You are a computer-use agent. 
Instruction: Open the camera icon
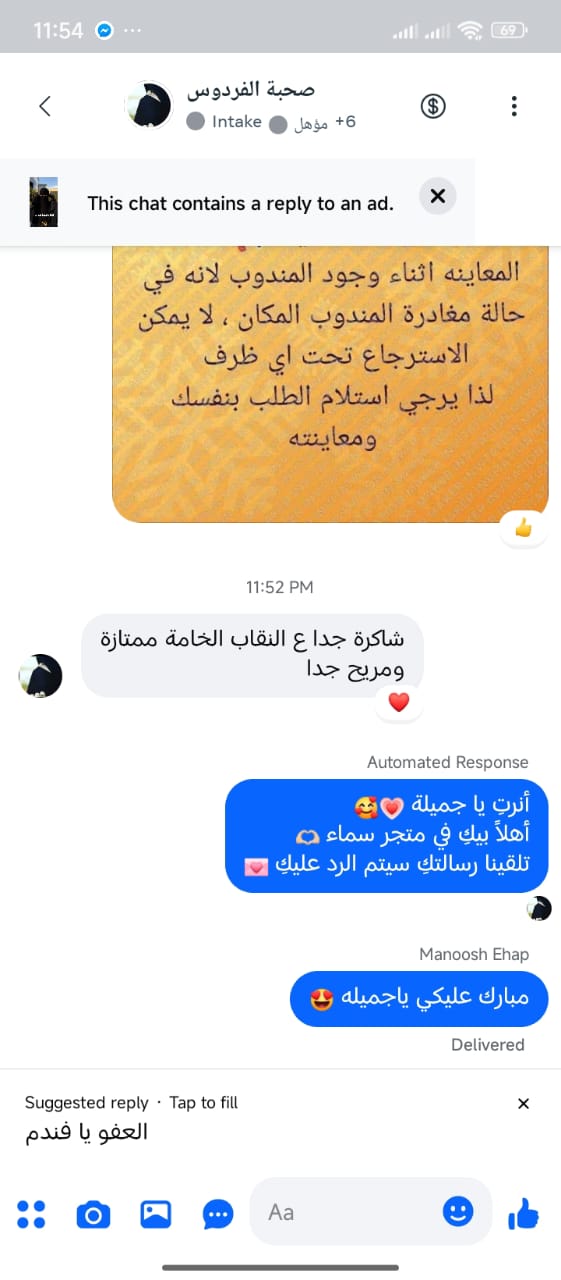[94, 1215]
